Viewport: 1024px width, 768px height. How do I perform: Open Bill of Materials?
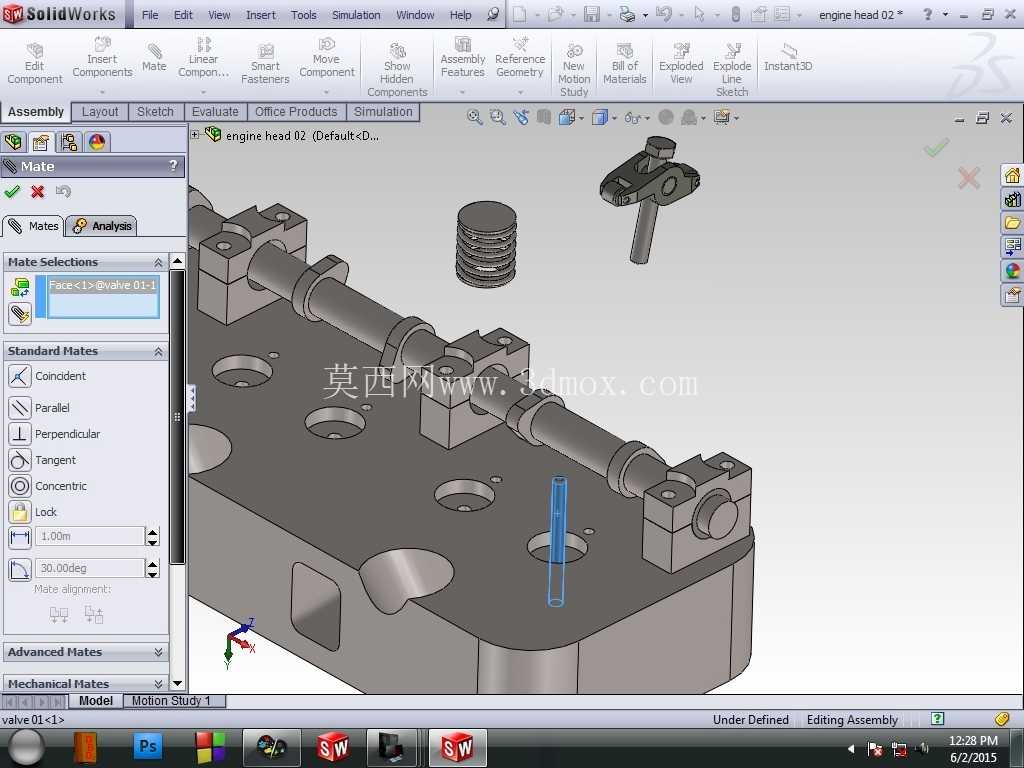pyautogui.click(x=624, y=64)
